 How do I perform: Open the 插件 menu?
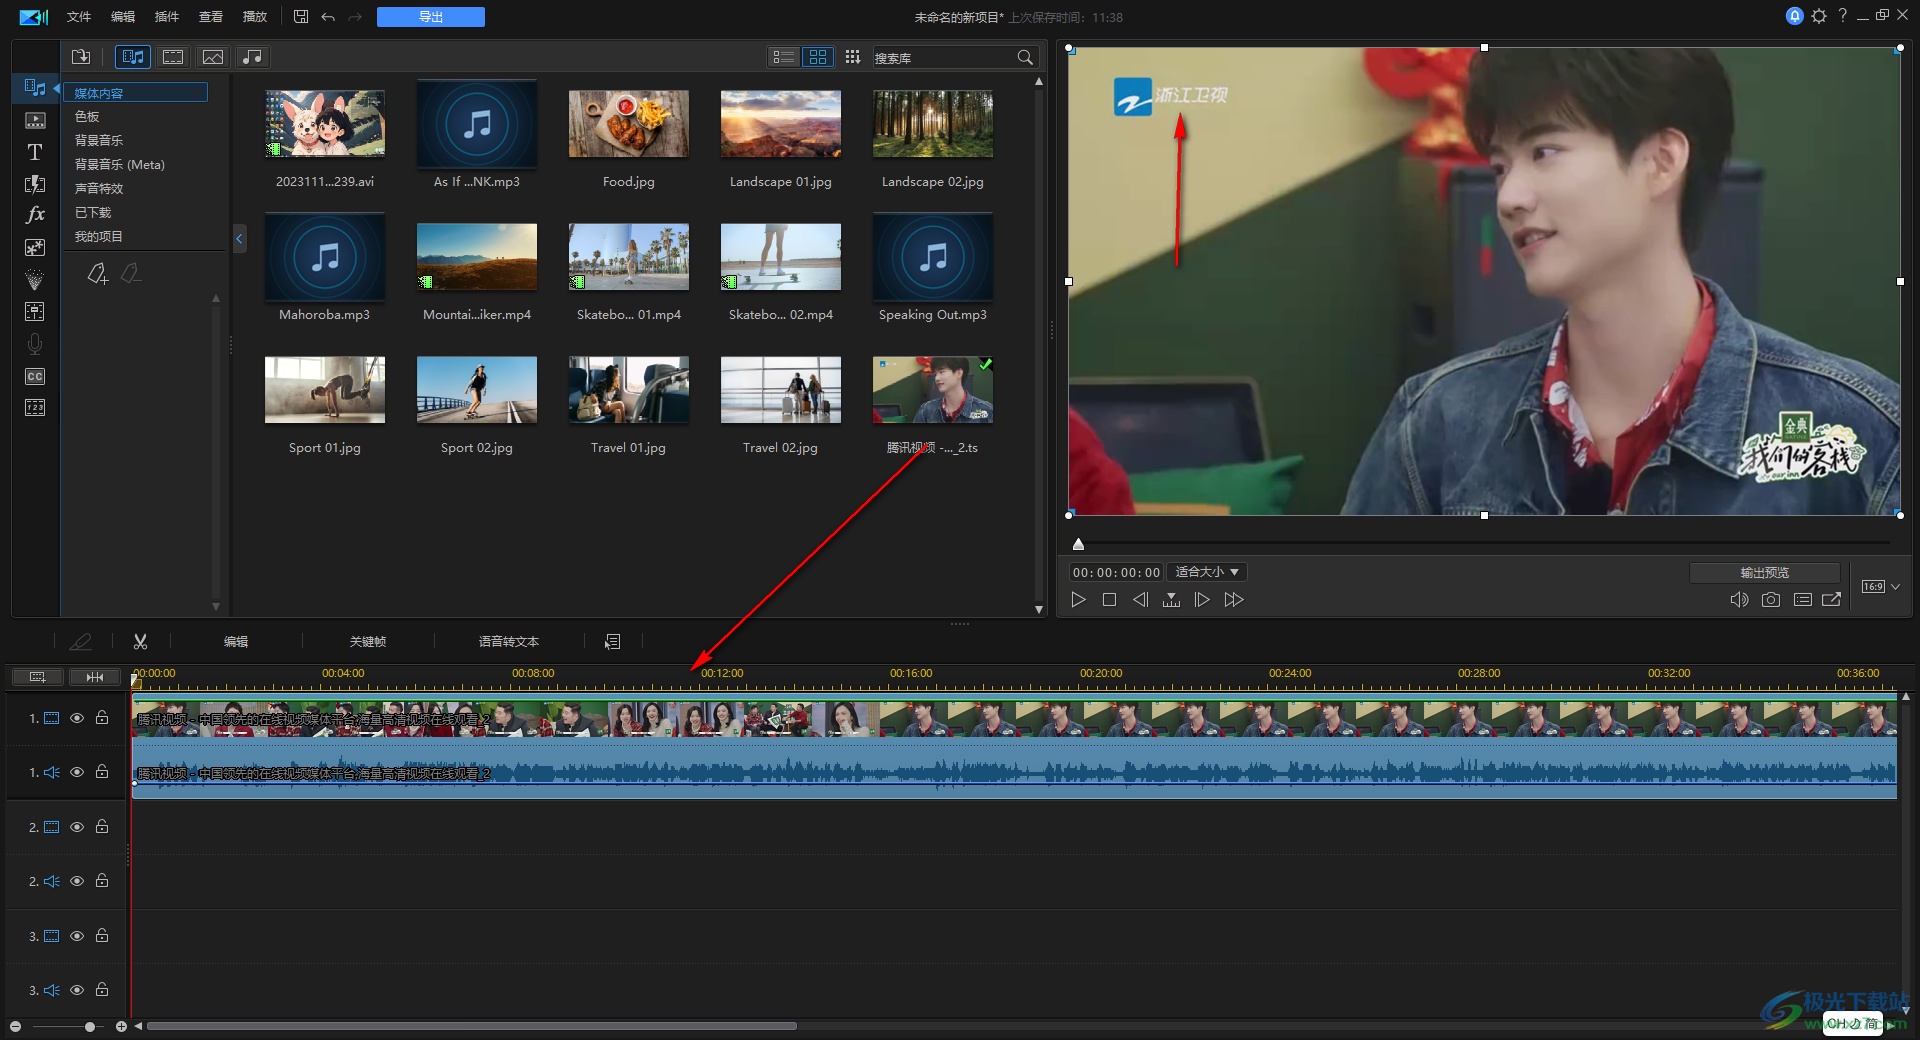coord(167,17)
